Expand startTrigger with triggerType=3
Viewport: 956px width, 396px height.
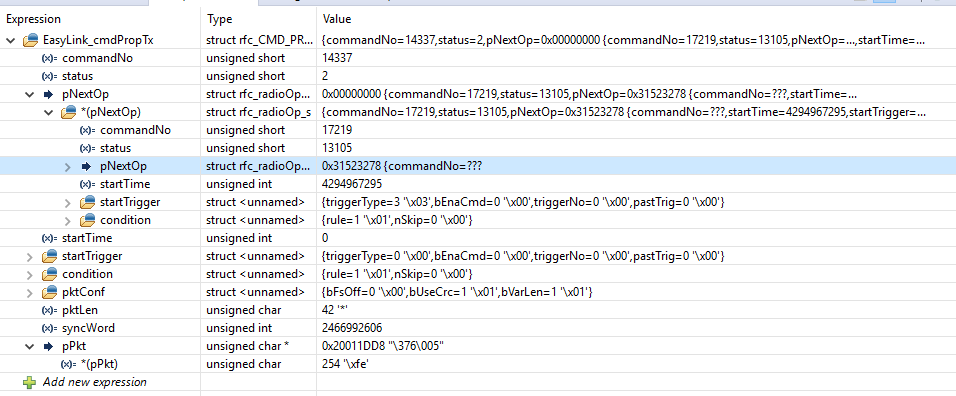68,202
